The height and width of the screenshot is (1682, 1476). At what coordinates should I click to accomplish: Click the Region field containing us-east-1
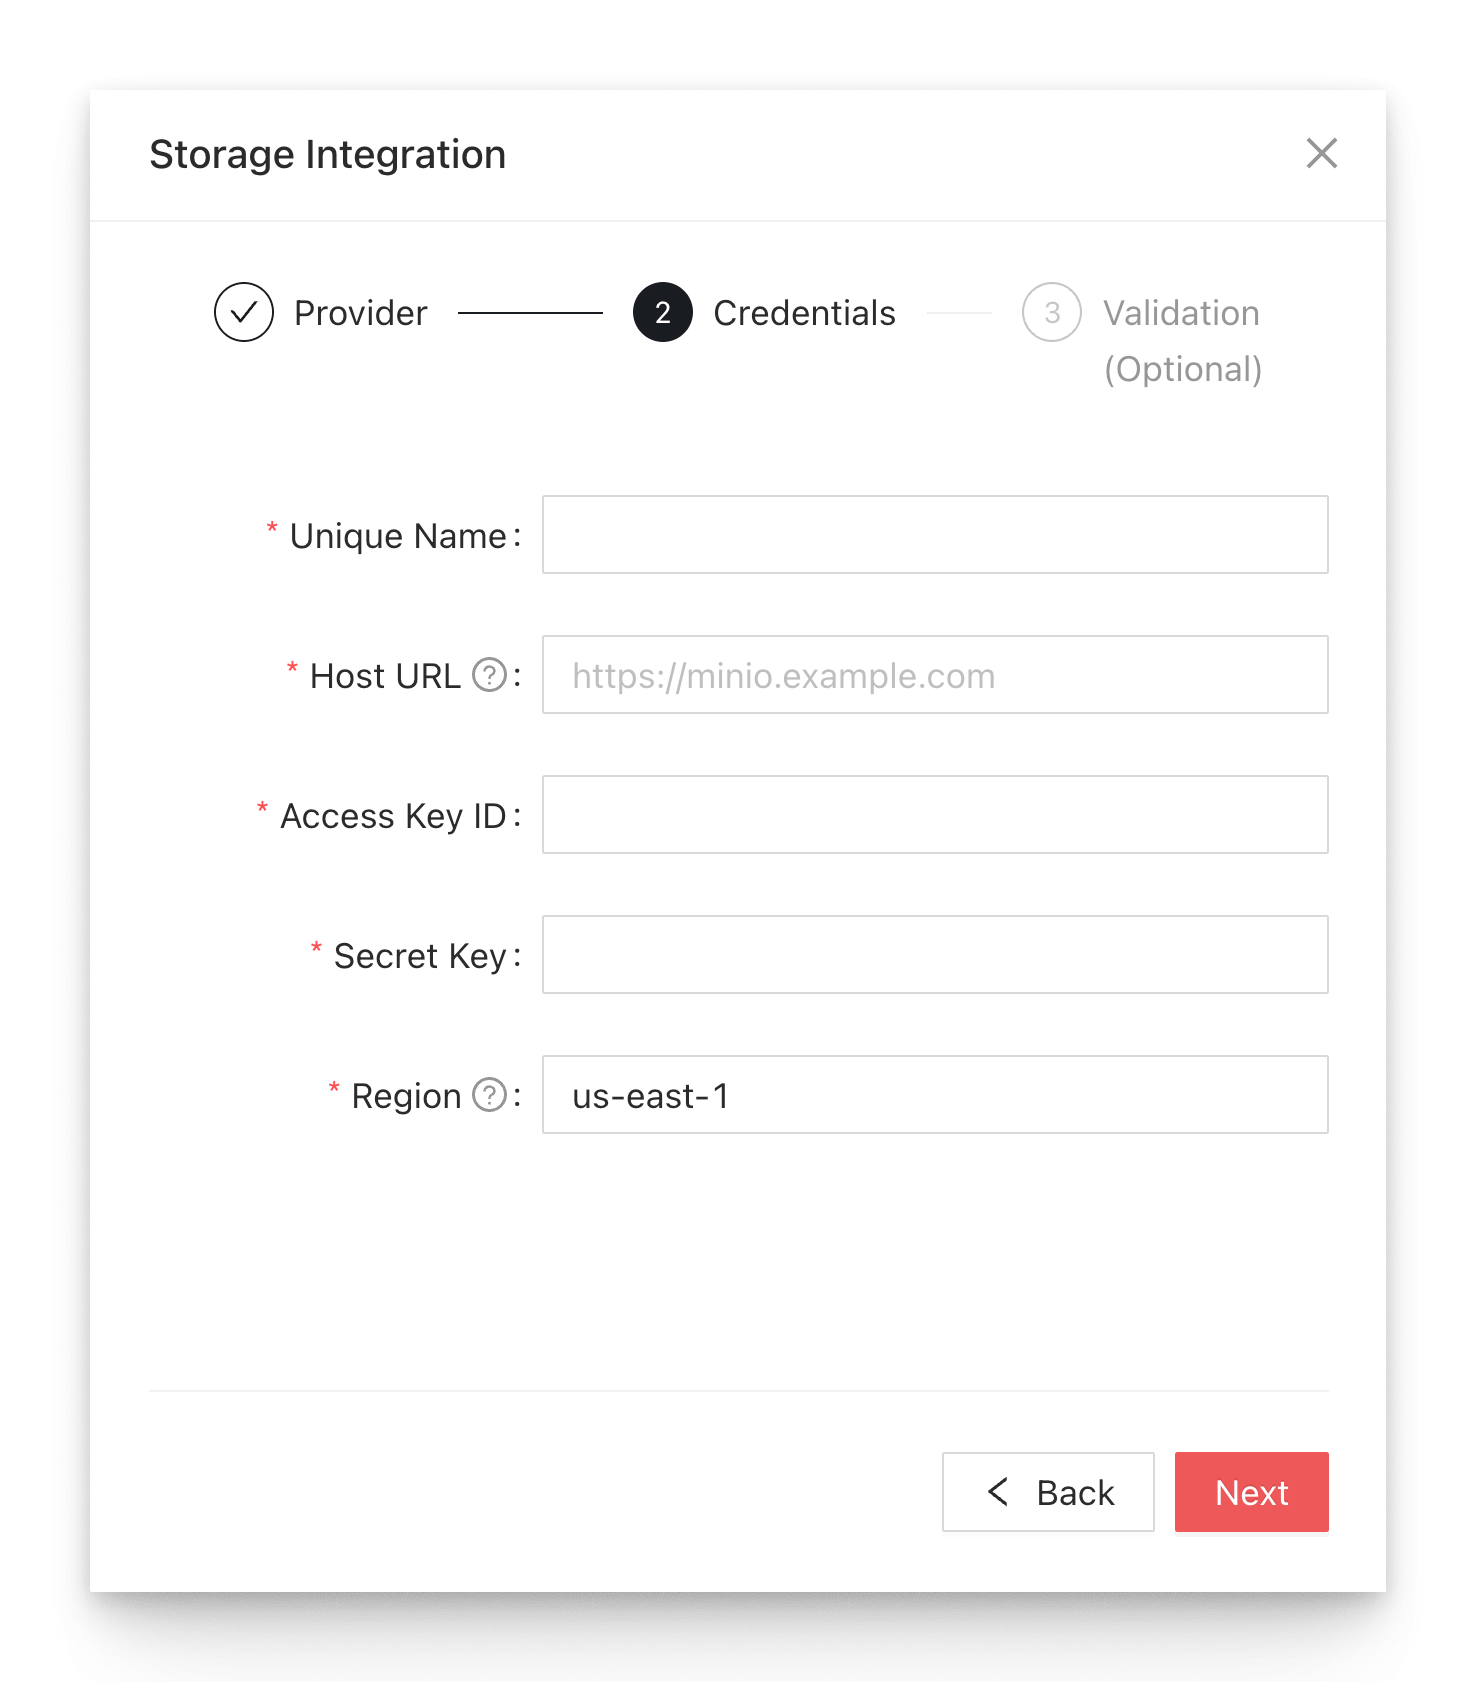tap(934, 1095)
